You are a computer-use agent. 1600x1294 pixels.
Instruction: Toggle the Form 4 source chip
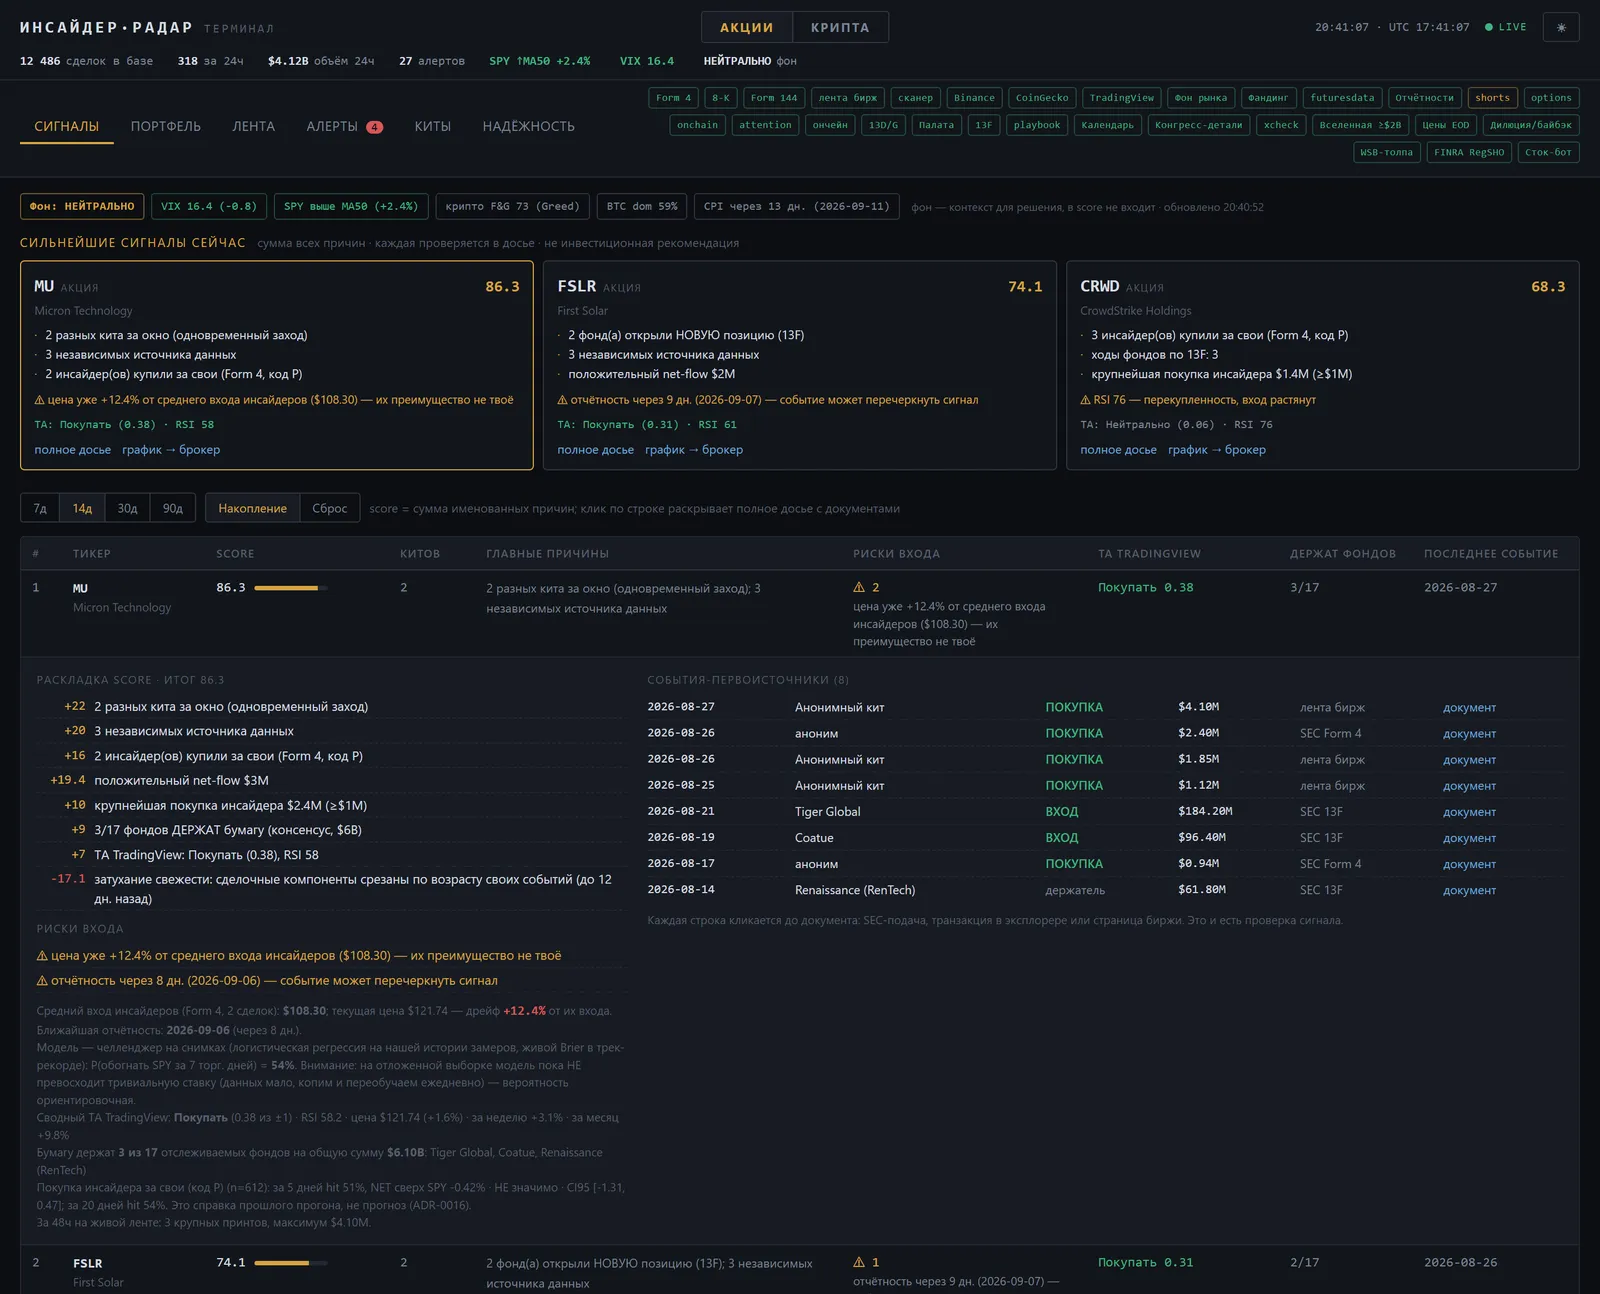[673, 98]
